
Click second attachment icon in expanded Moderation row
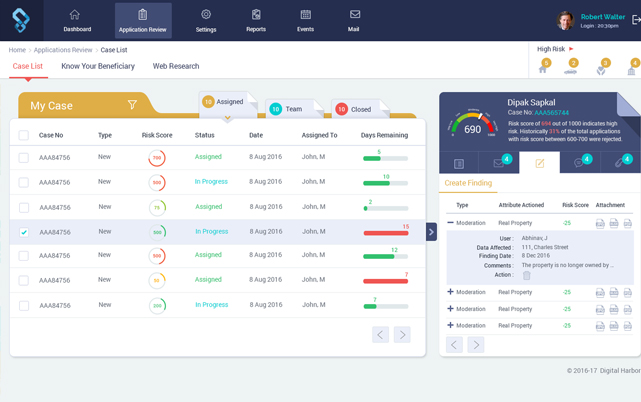point(614,223)
